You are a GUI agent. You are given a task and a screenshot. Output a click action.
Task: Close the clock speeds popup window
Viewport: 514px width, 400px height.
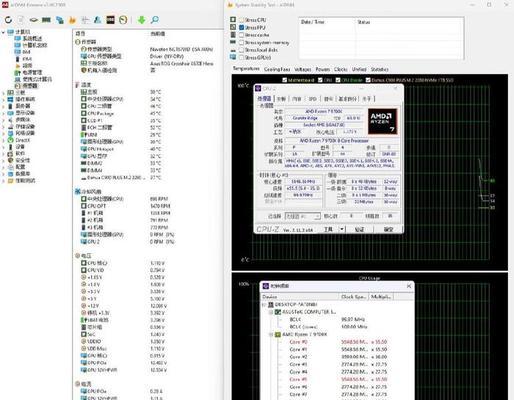(409, 286)
